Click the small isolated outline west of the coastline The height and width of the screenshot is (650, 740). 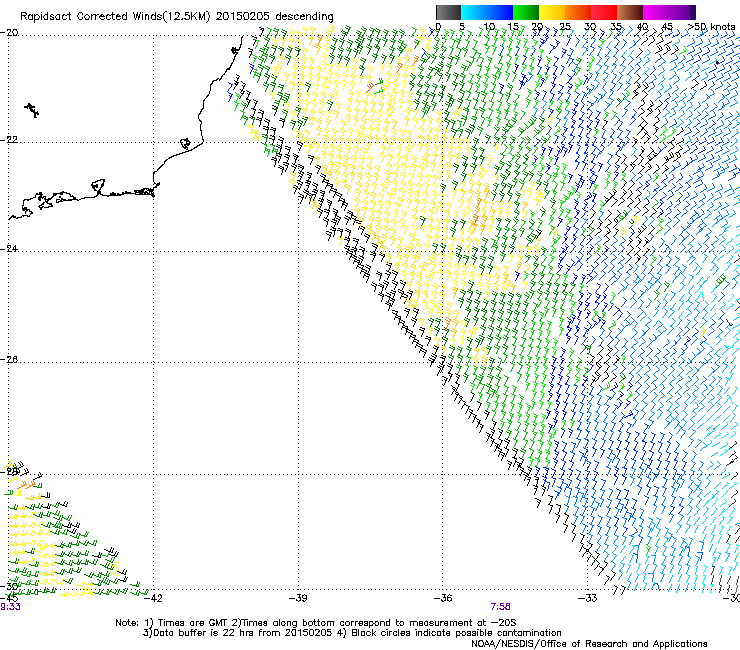(32, 110)
